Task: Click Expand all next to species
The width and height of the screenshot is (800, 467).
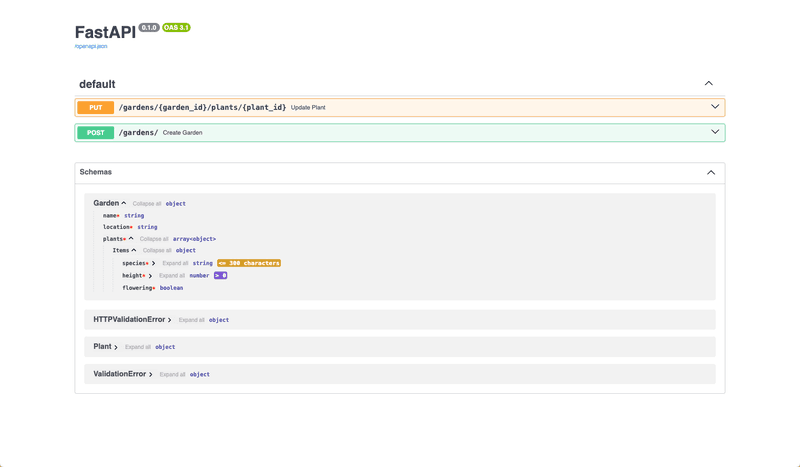Action: 175,263
